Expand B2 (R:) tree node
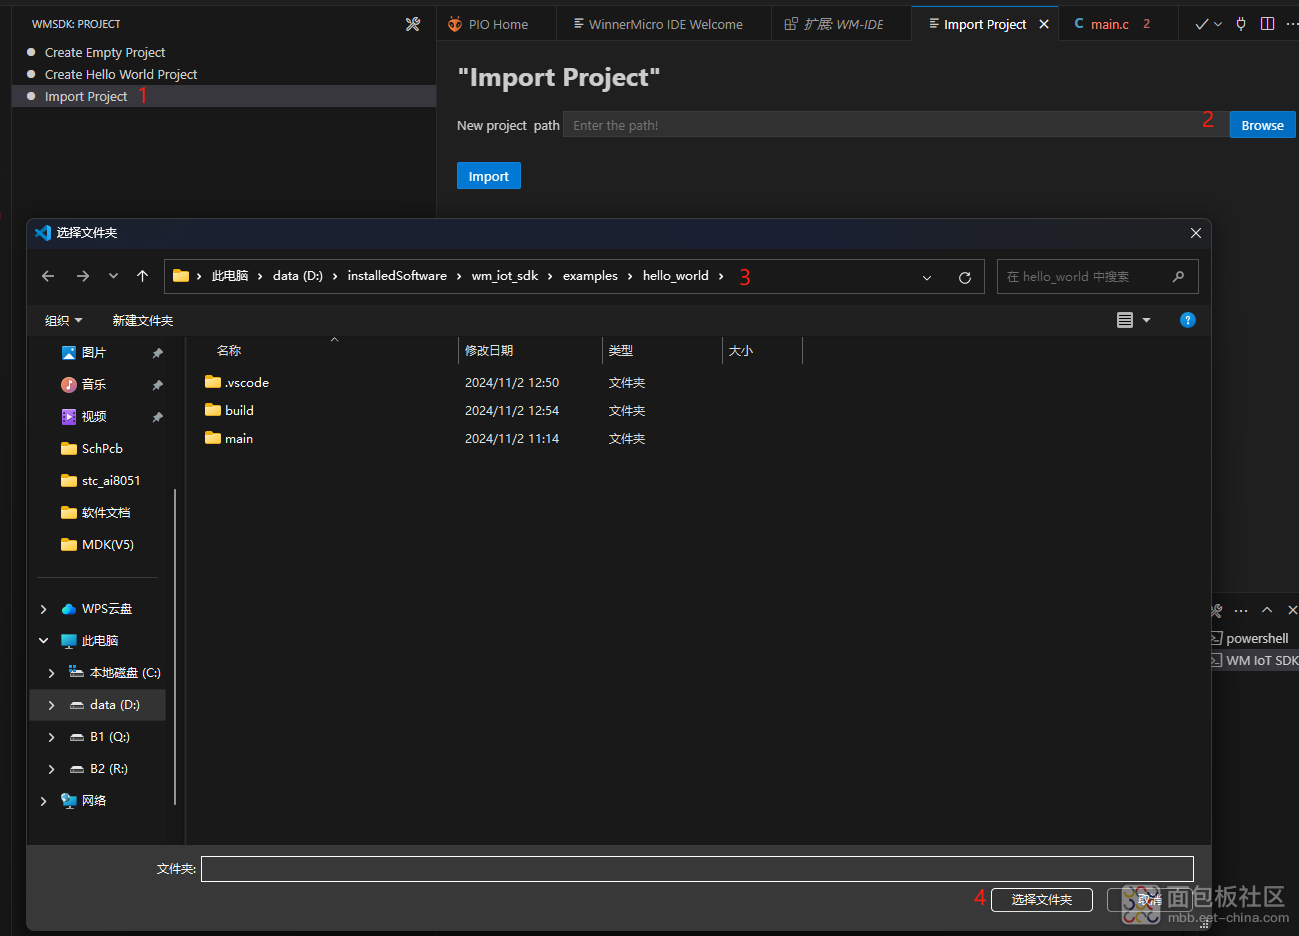This screenshot has height=936, width=1299. (x=51, y=769)
